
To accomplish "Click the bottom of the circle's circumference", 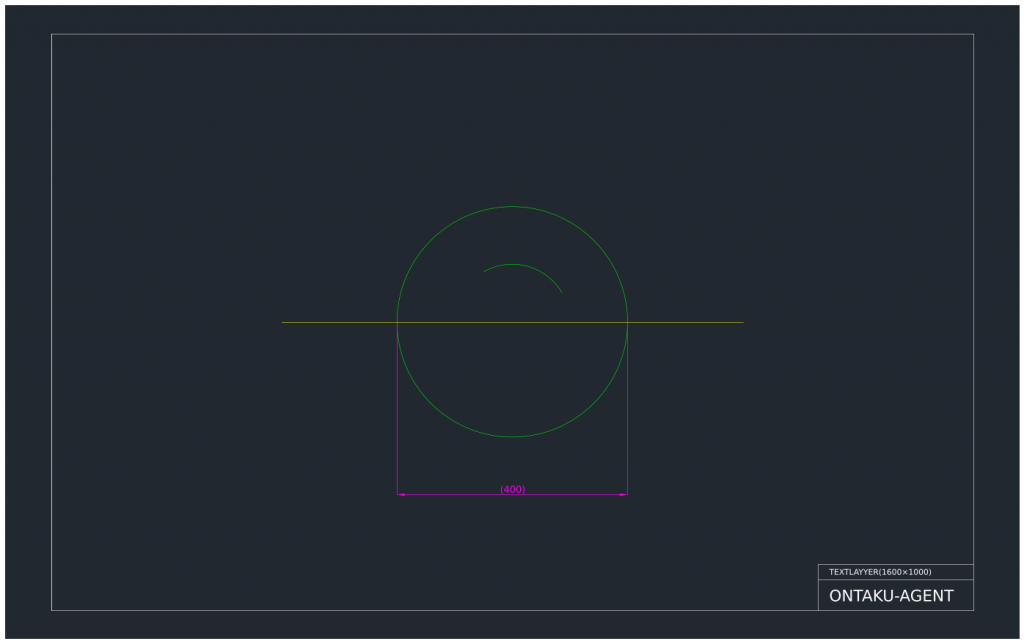I will coord(512,437).
